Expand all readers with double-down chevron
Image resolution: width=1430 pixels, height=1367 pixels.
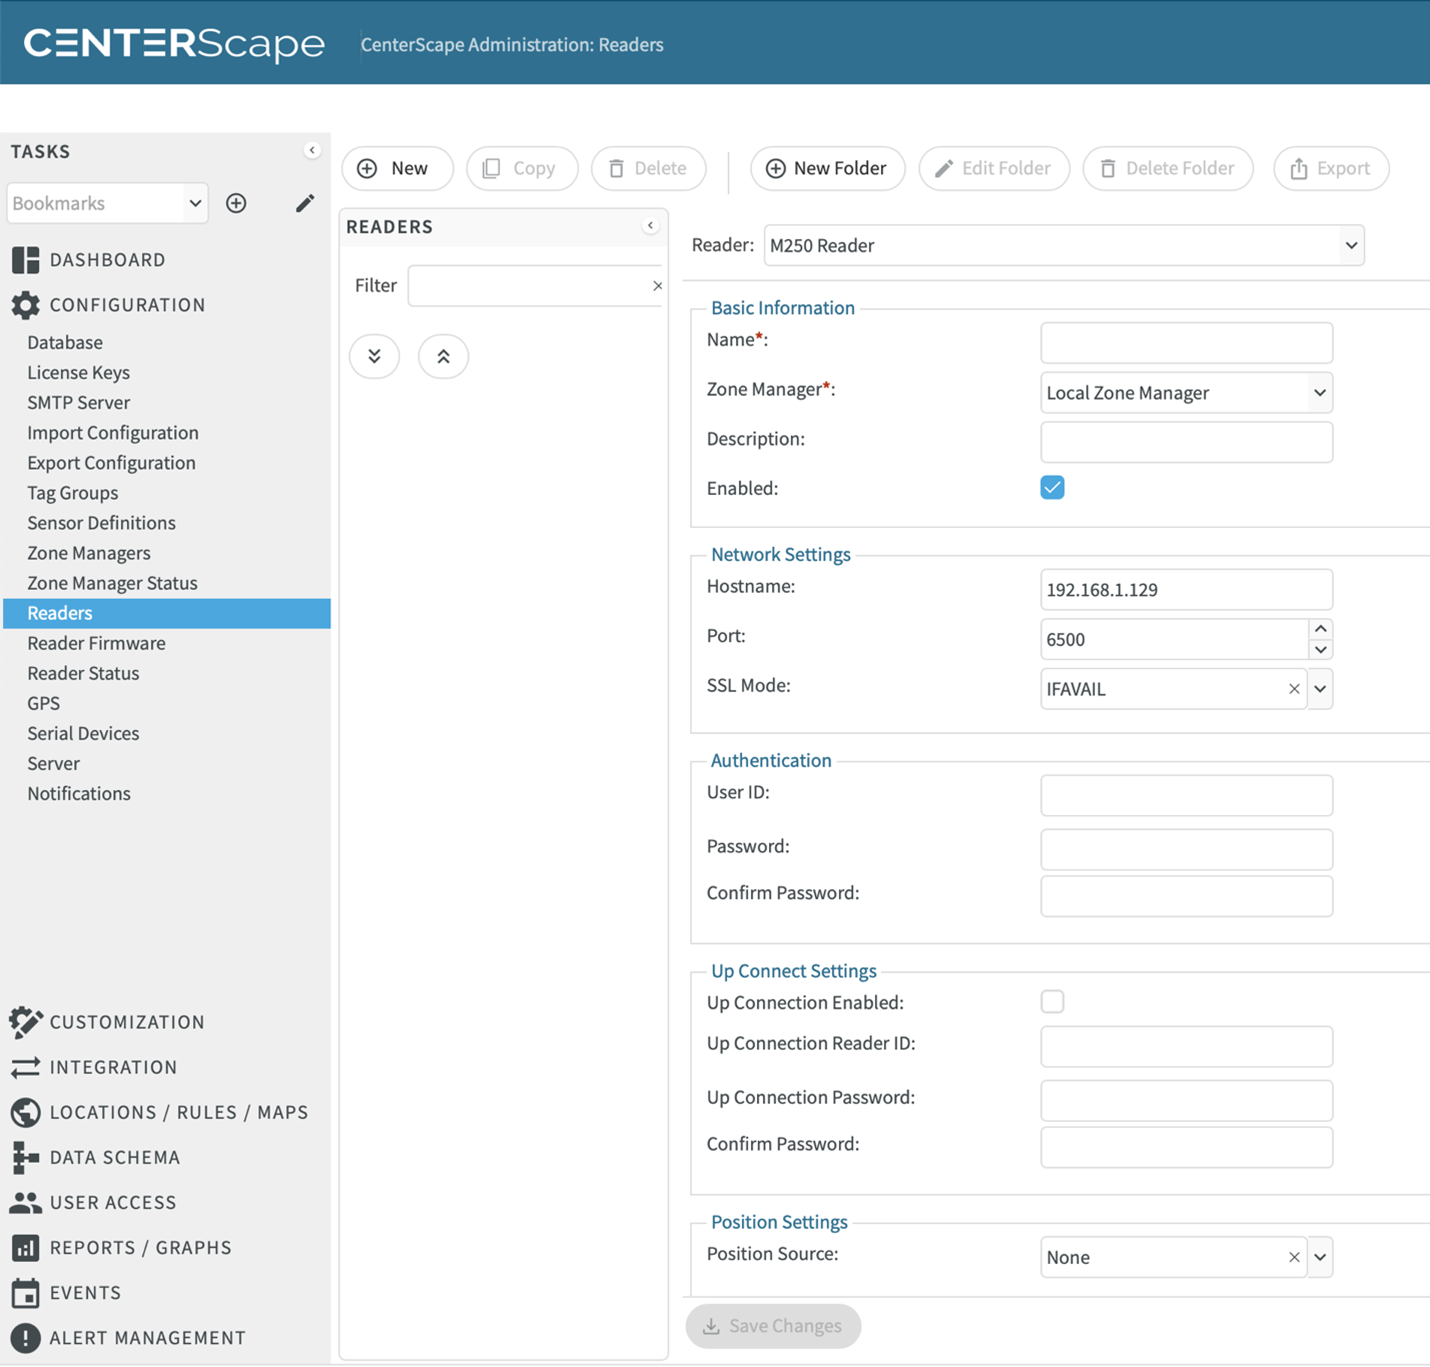pos(374,357)
